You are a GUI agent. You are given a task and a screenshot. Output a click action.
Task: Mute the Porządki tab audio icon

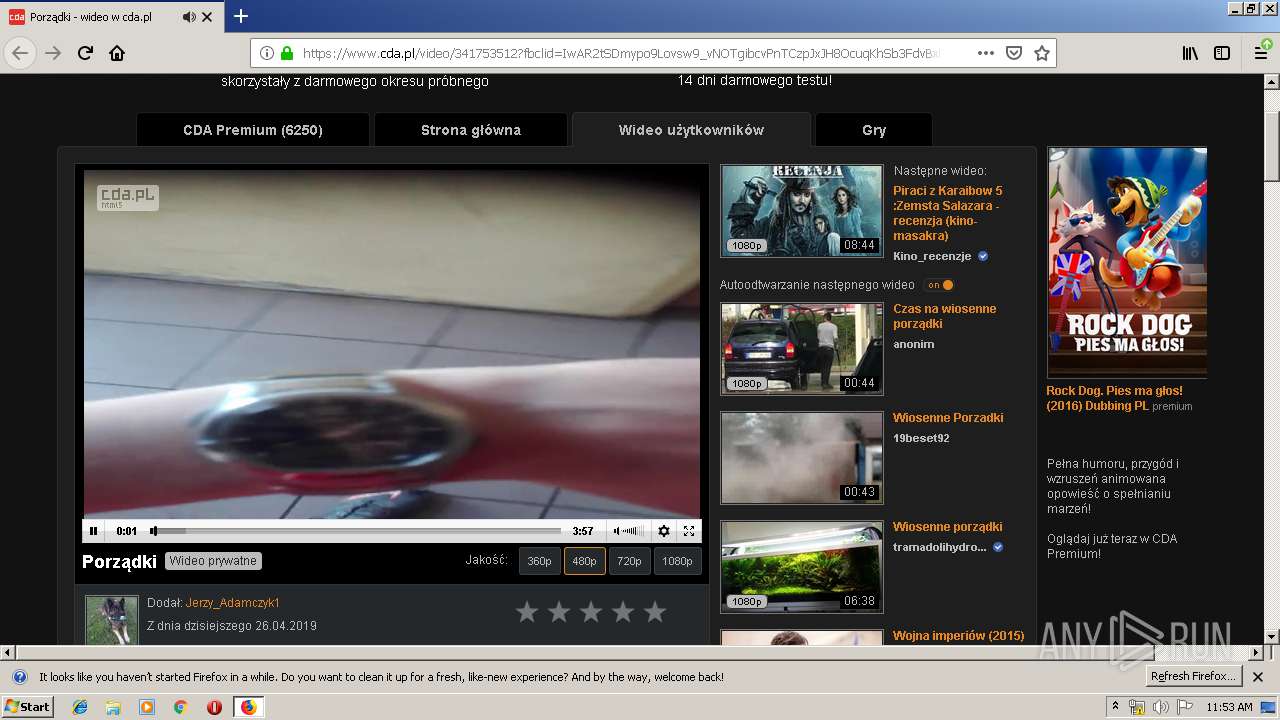tap(189, 17)
